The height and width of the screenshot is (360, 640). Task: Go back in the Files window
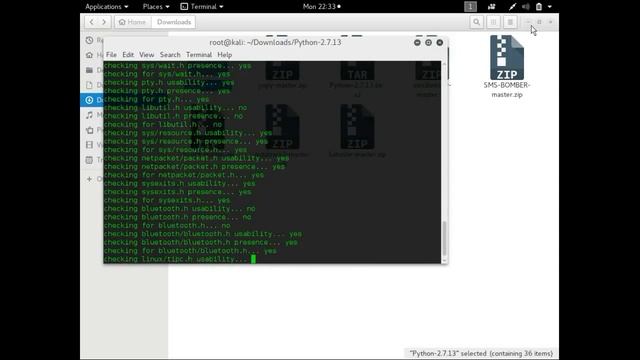coord(91,22)
